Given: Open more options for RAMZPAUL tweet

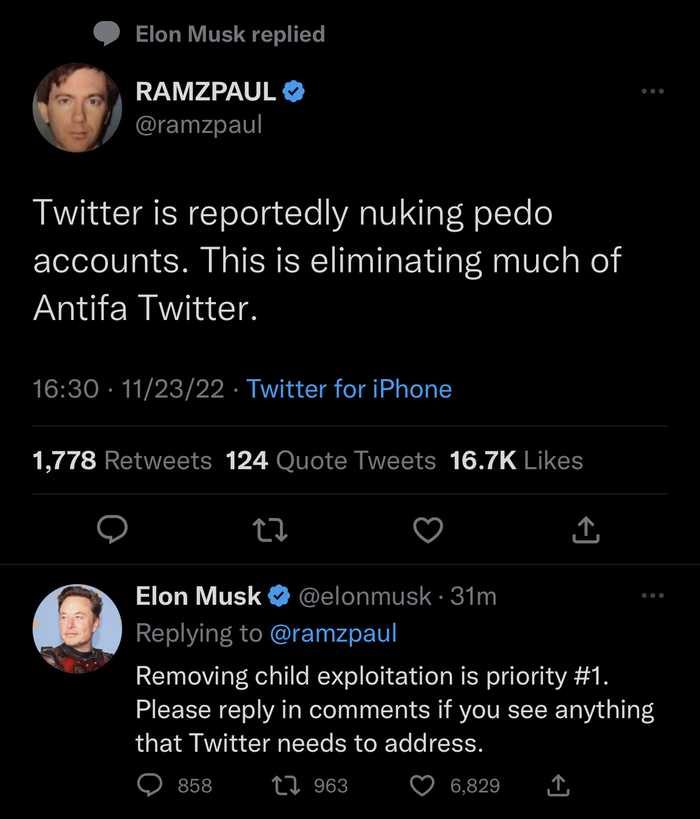Looking at the screenshot, I should point(652,92).
